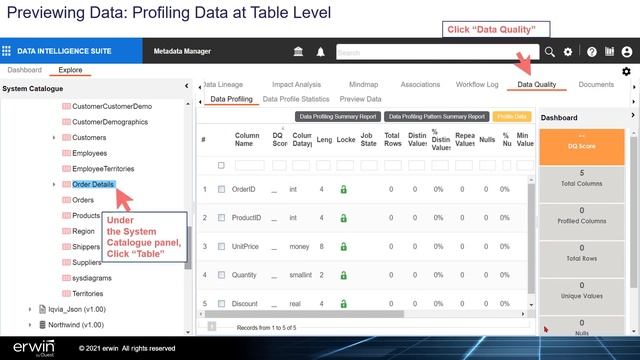Click the Region table icon
640x360 pixels.
(x=66, y=231)
